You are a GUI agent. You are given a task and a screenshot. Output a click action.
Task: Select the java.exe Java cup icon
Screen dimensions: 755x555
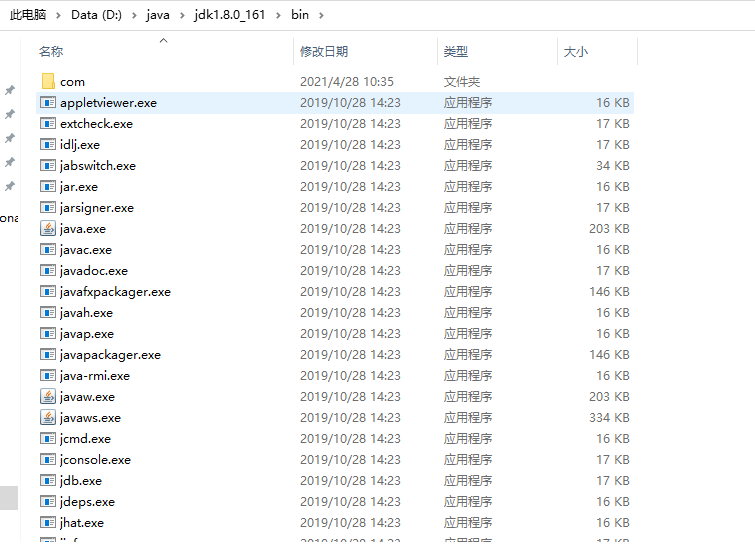click(48, 228)
